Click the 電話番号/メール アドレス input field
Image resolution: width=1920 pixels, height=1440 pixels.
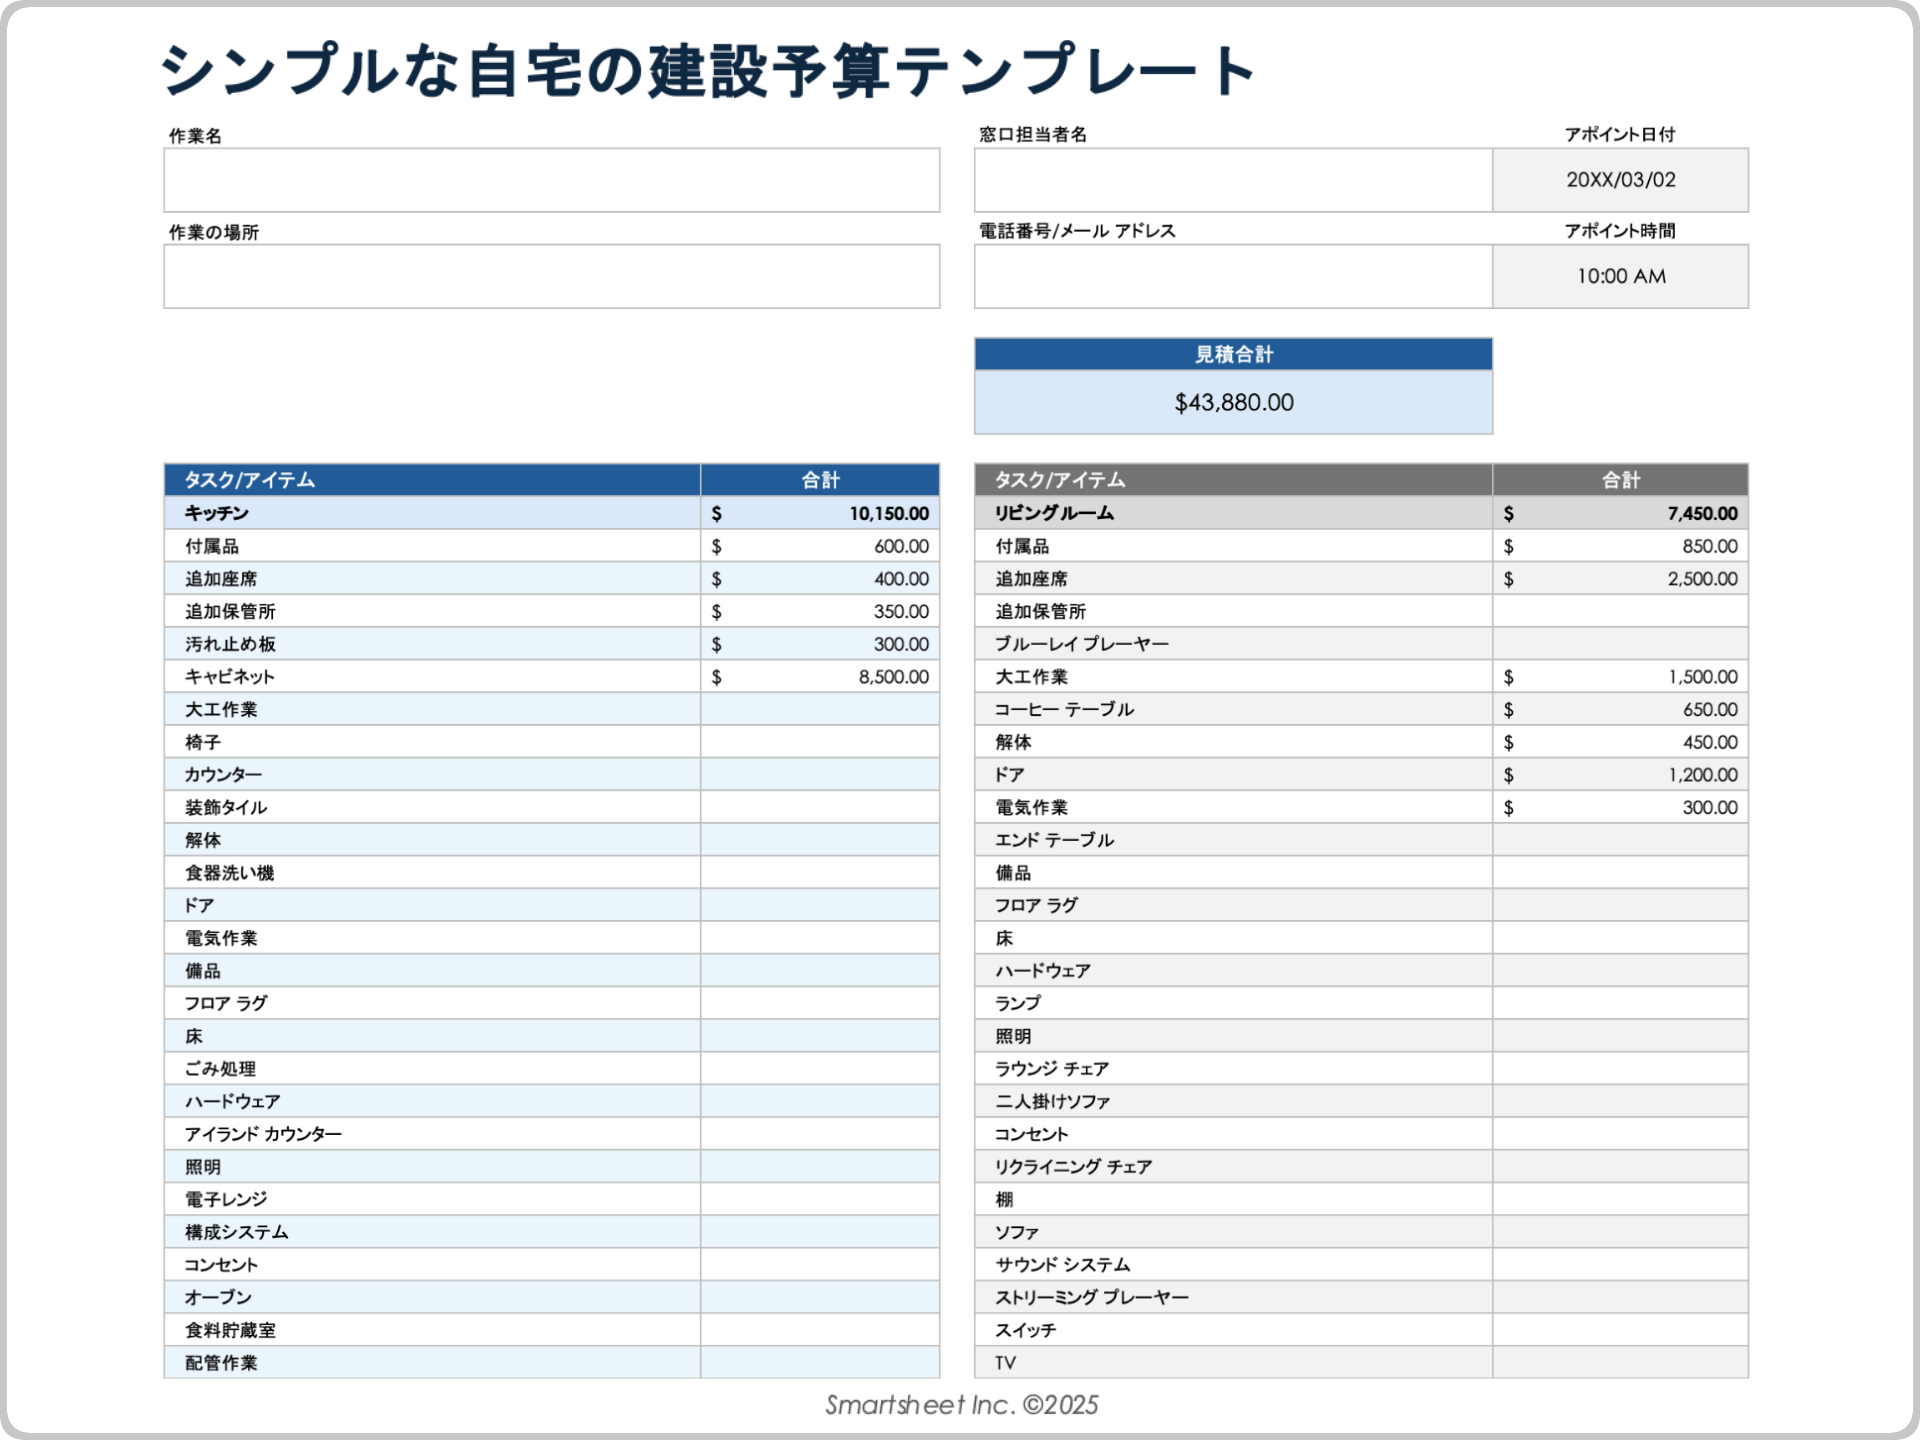click(1232, 276)
